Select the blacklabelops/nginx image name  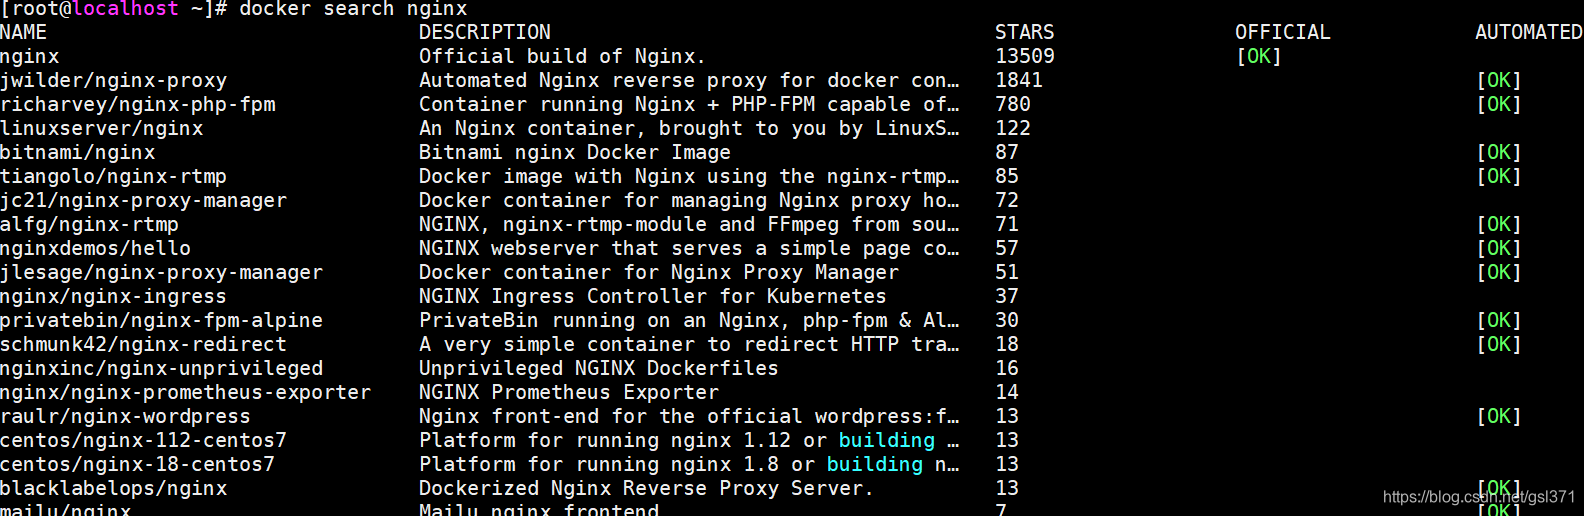point(114,488)
